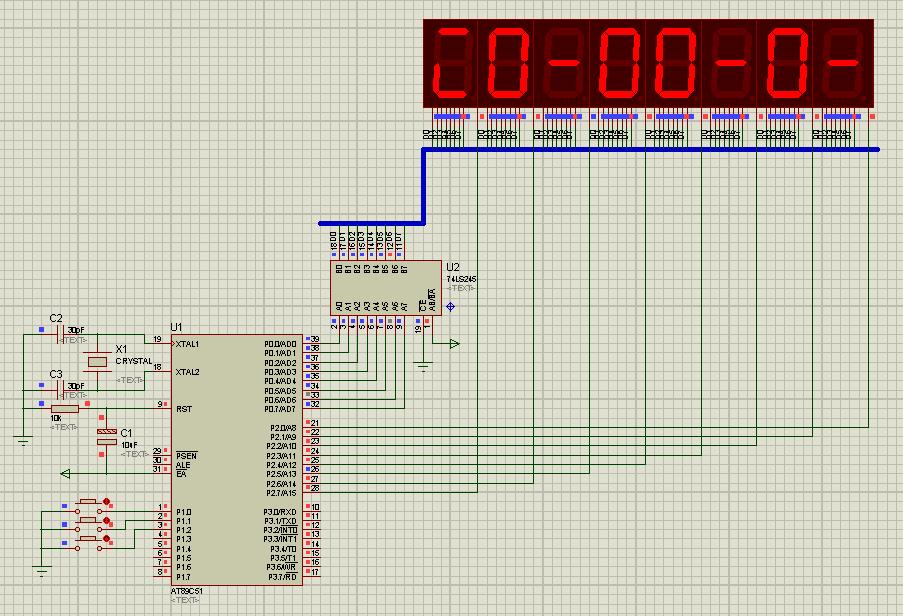Click the crystal X1 component symbol
Image resolution: width=903 pixels, height=616 pixels.
[97, 362]
